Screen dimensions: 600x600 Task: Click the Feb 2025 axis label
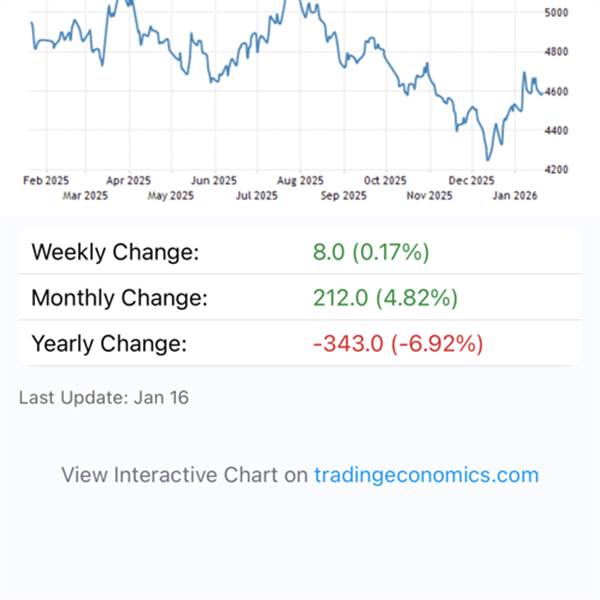pyautogui.click(x=46, y=181)
